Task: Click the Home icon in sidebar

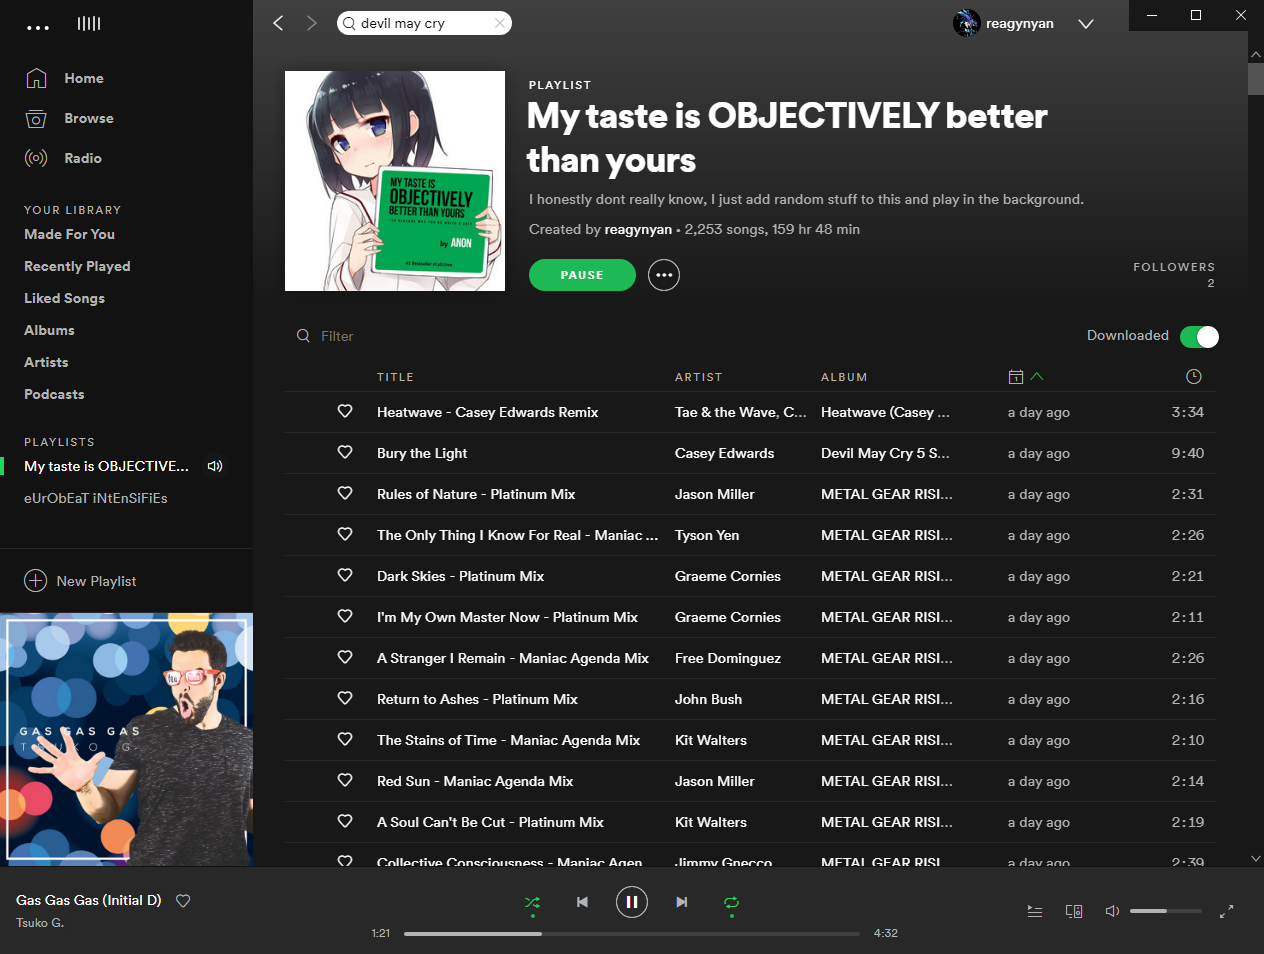Action: (36, 78)
